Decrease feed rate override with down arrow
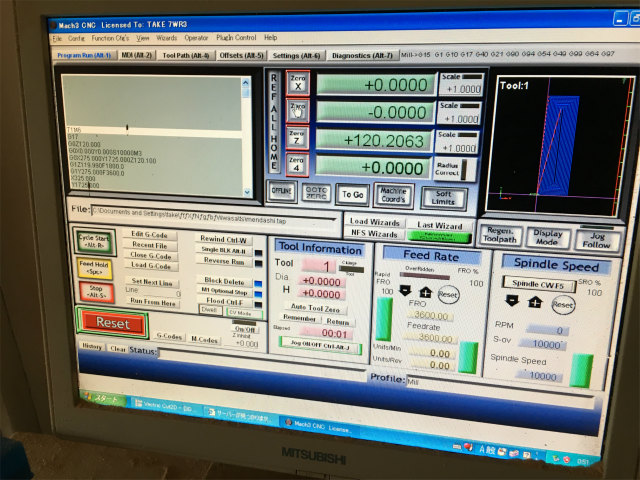Viewport: 640px width, 480px height. coord(405,290)
